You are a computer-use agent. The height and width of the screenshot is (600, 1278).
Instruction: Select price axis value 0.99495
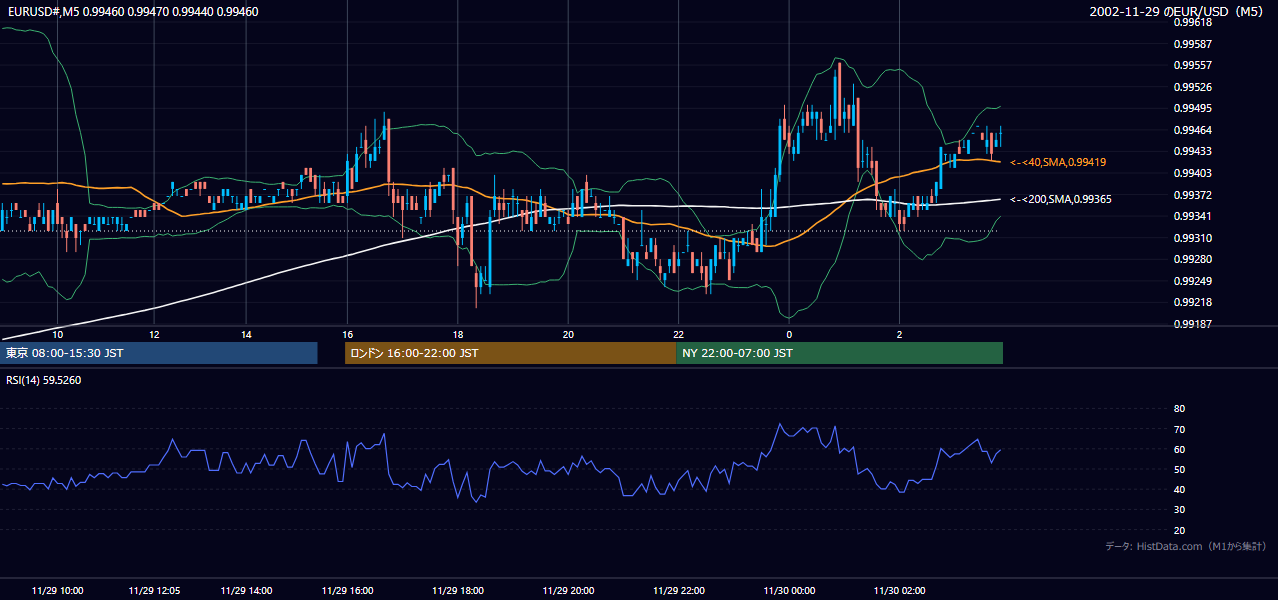pos(1192,109)
